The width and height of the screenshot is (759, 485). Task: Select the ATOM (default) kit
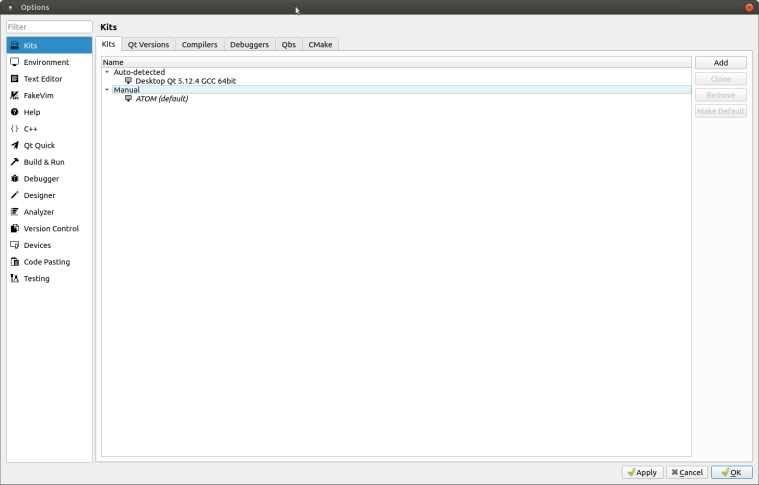point(161,99)
